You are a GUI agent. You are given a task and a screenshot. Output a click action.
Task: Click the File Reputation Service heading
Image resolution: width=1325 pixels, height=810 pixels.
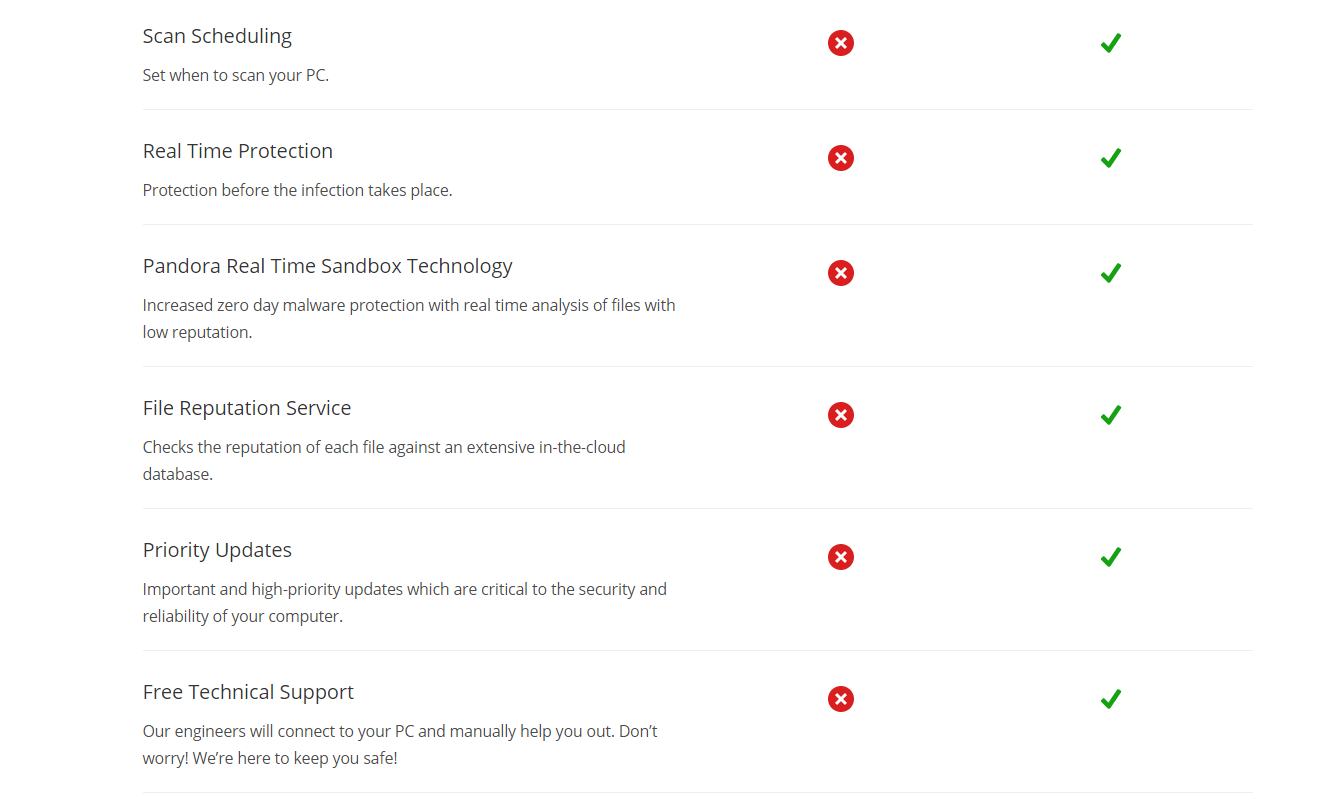(246, 408)
